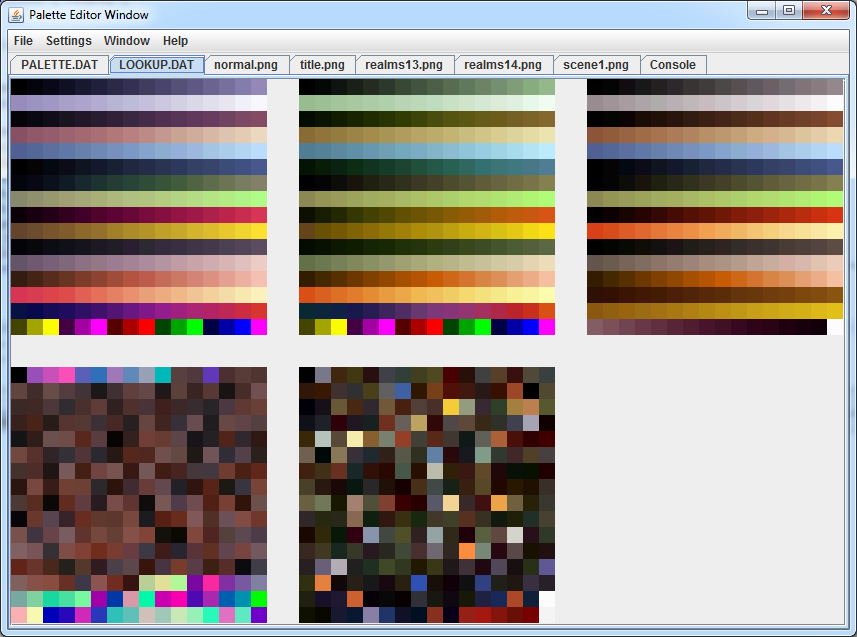Screen dimensions: 857x637
Task: Select the white swatch ending the top-right palette
Action: (835, 327)
